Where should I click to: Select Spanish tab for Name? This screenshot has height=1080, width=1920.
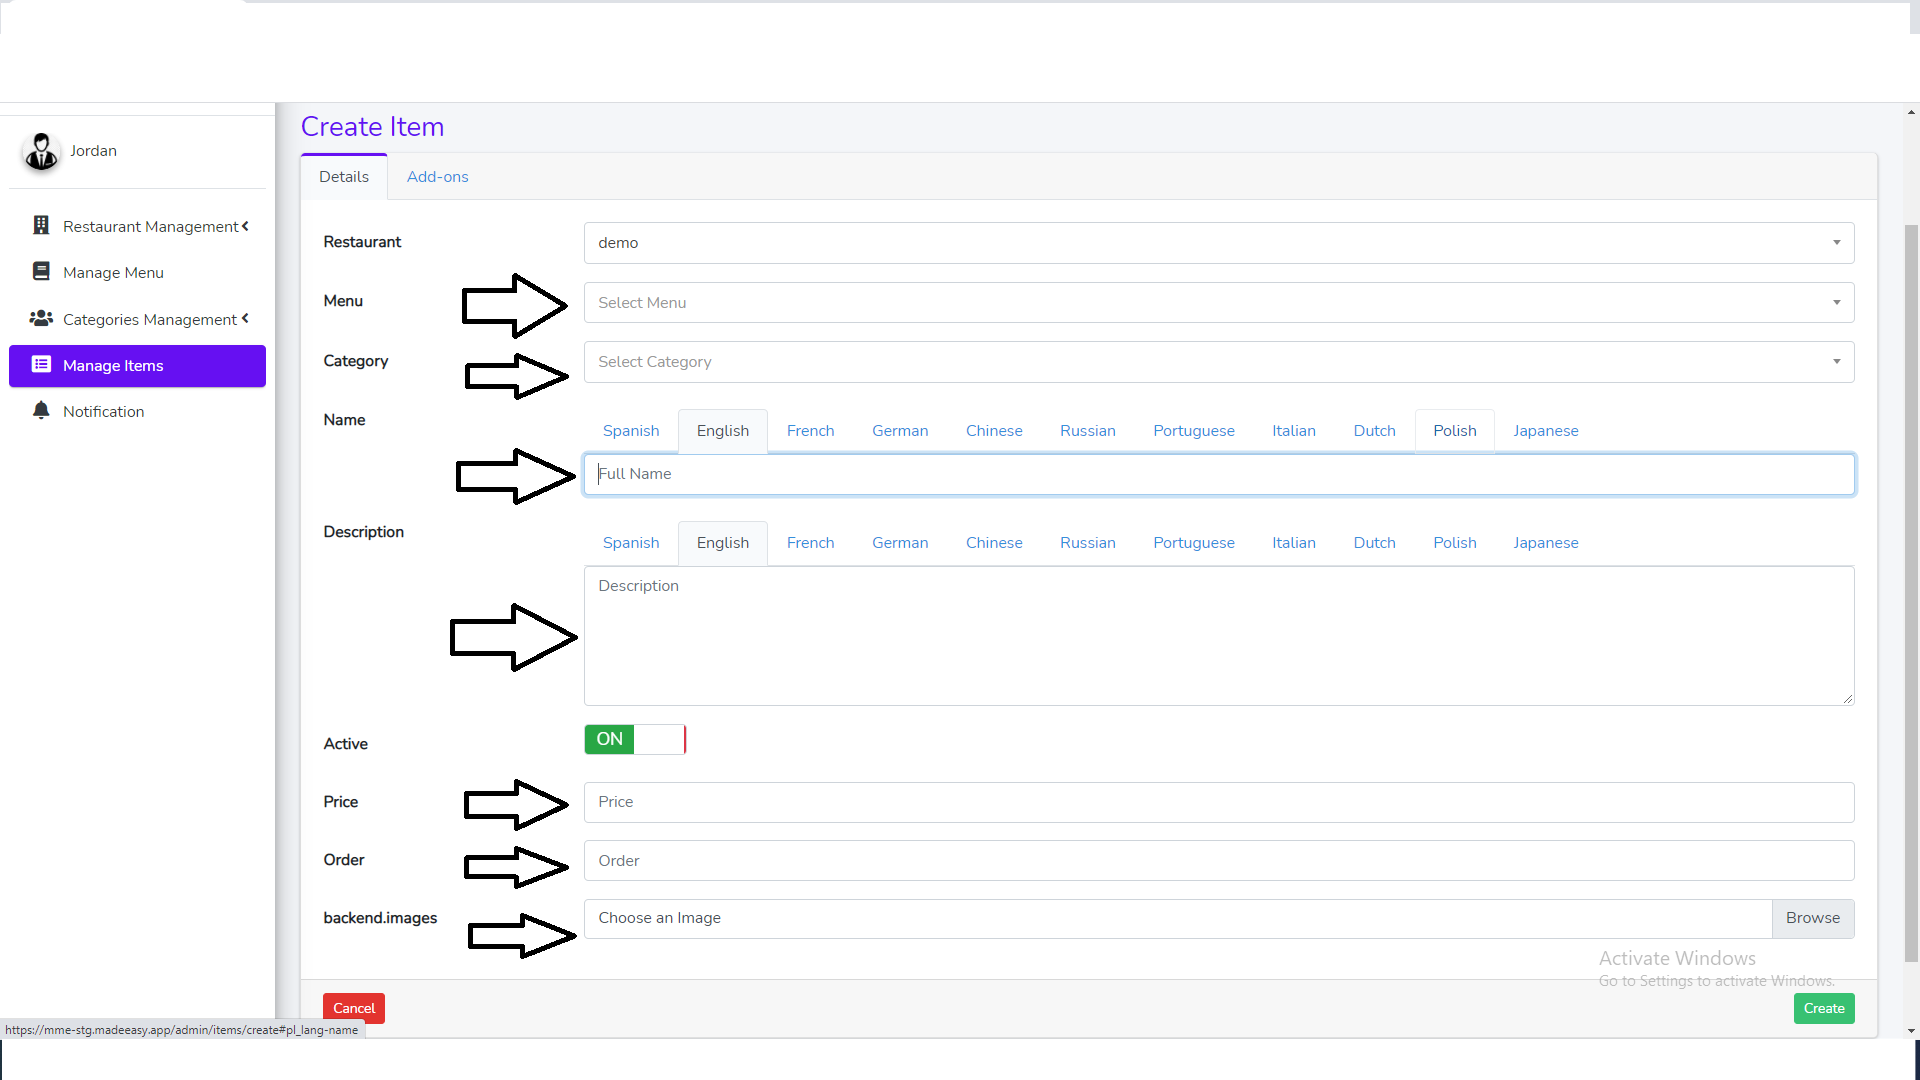tap(631, 431)
